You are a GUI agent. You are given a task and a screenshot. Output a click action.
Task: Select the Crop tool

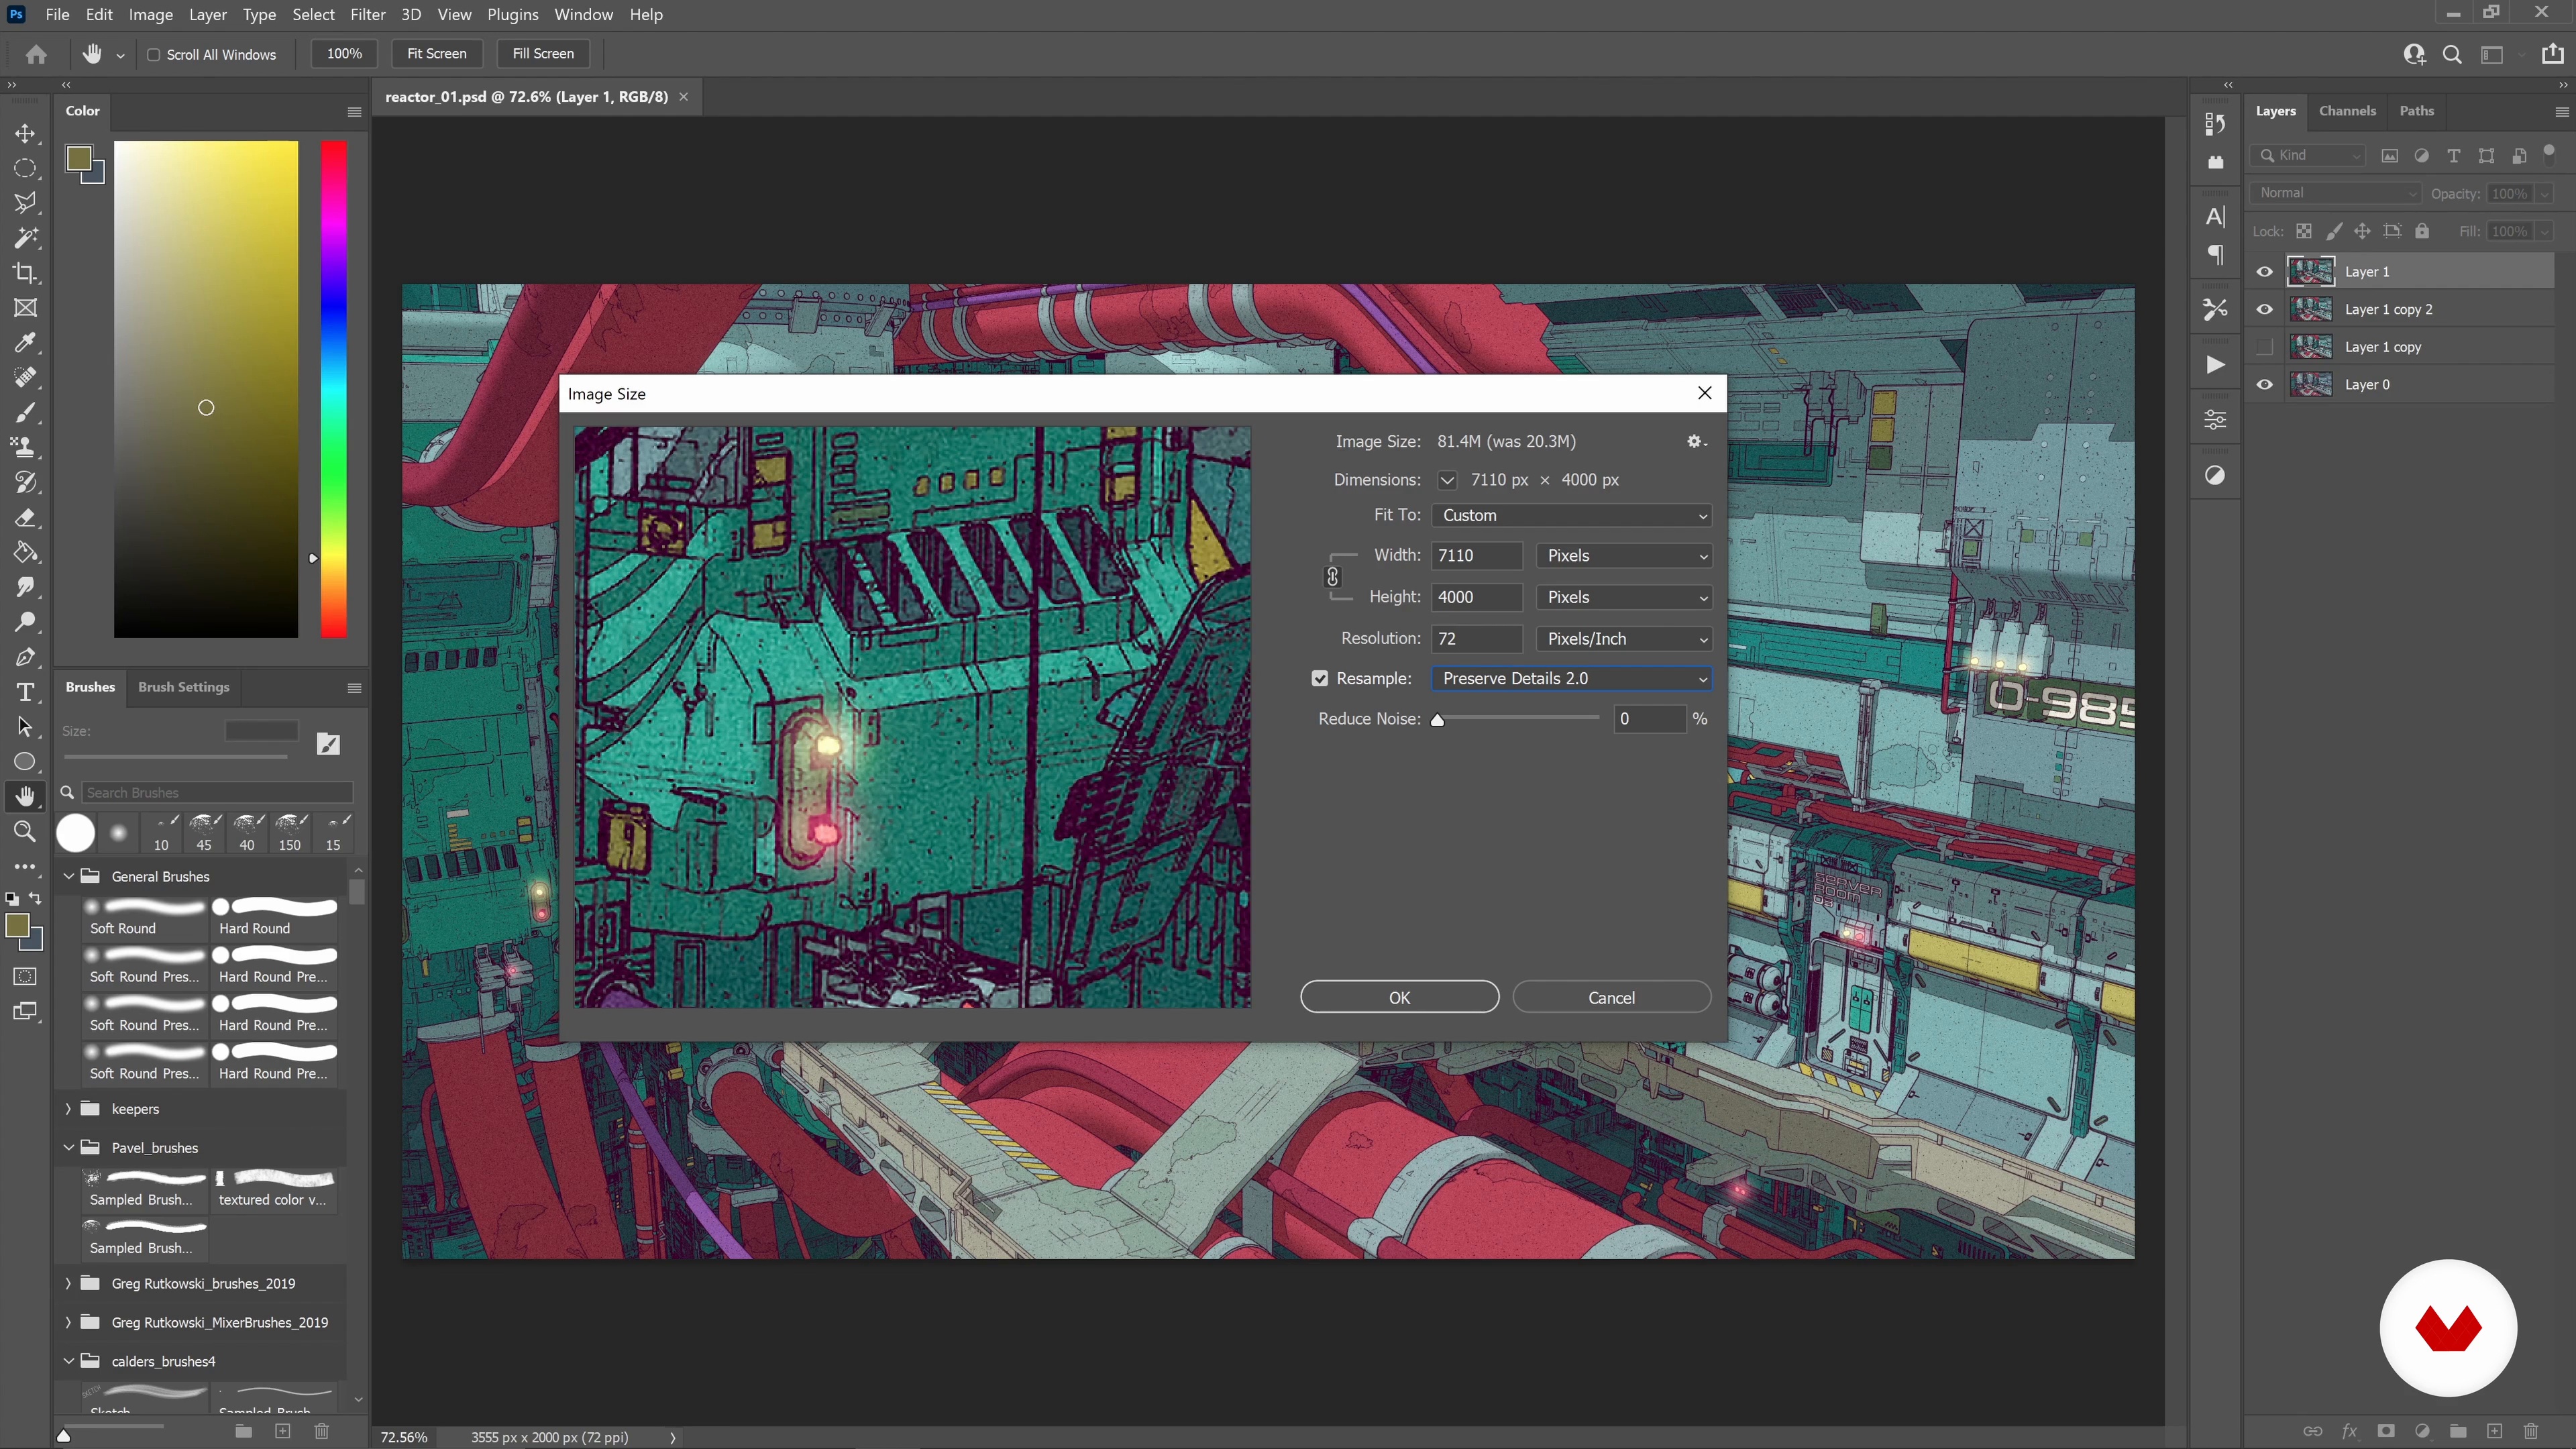[x=25, y=273]
